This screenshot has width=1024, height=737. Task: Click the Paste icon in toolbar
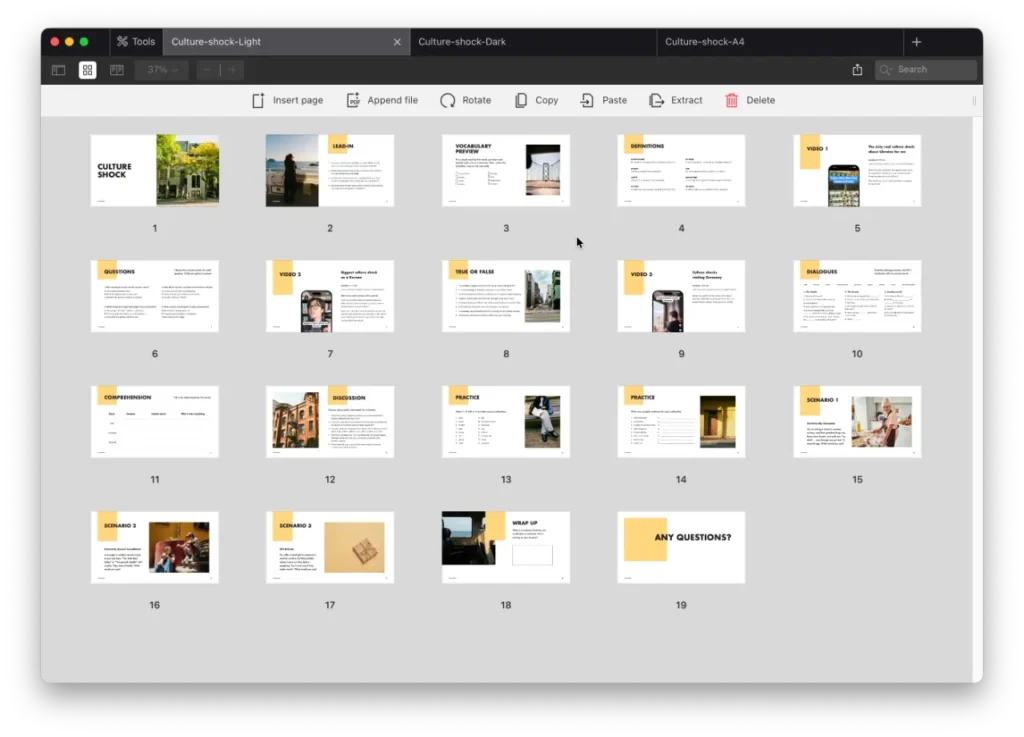pos(587,100)
